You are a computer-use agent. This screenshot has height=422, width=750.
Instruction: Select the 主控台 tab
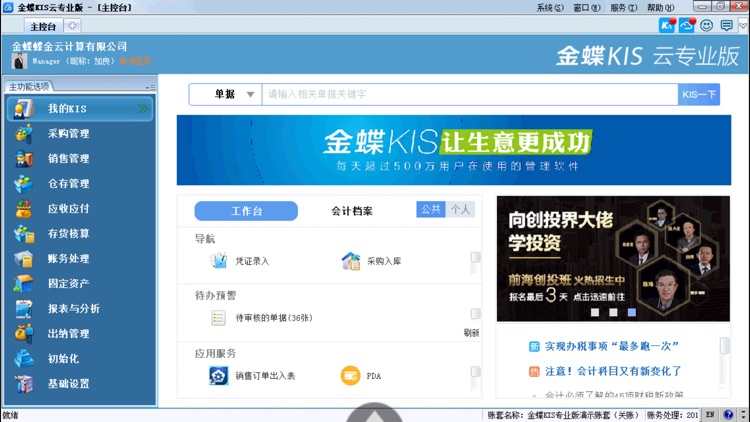tap(43, 26)
